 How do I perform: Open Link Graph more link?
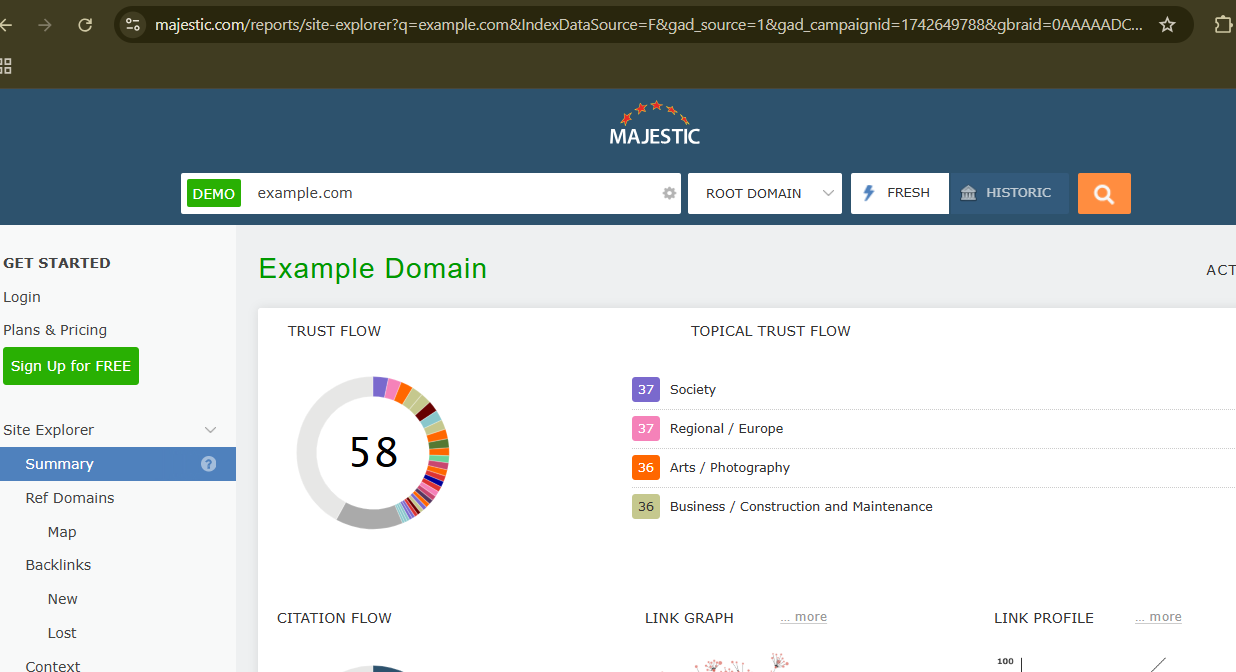tap(804, 617)
